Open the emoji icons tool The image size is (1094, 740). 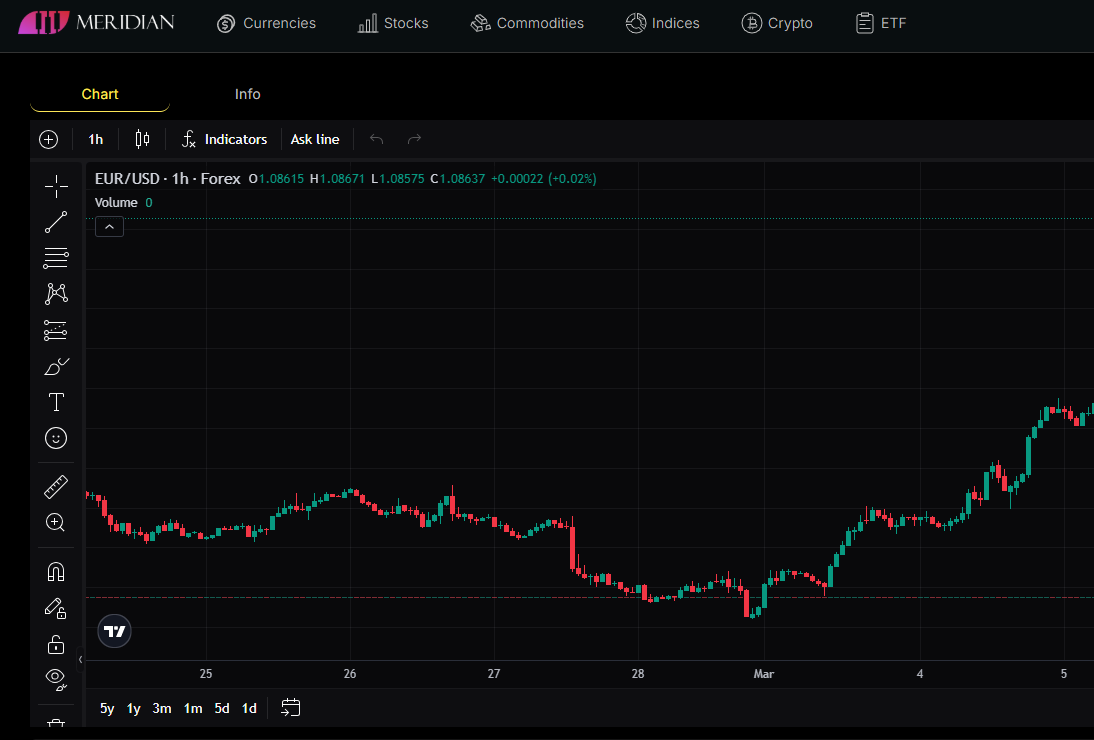point(56,438)
